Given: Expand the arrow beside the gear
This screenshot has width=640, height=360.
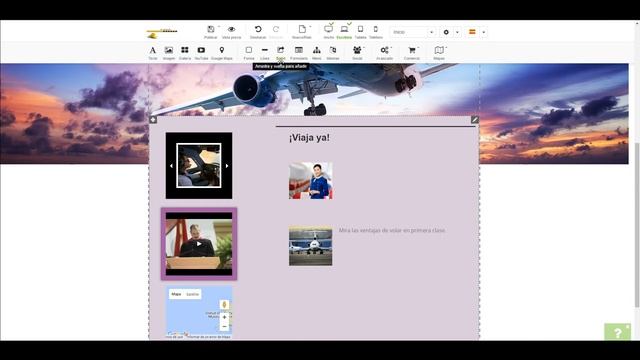Looking at the screenshot, I should [457, 32].
